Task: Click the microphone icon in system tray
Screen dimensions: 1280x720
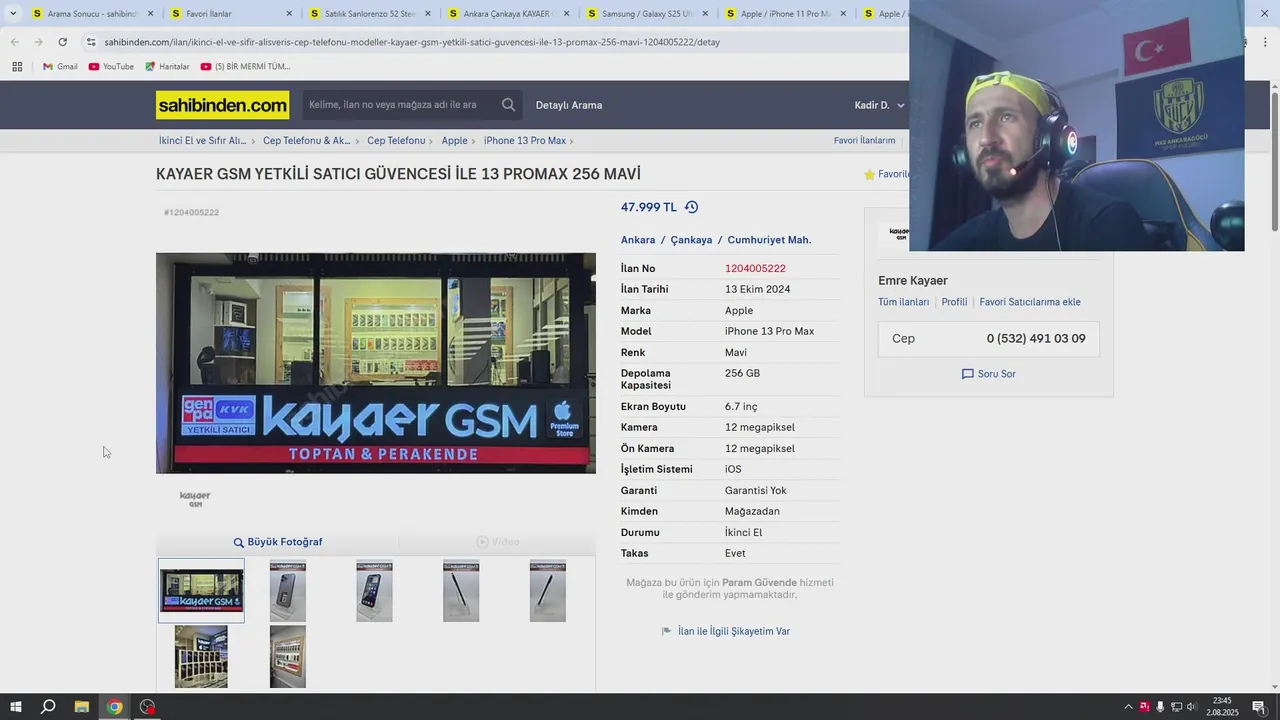Action: (1160, 707)
